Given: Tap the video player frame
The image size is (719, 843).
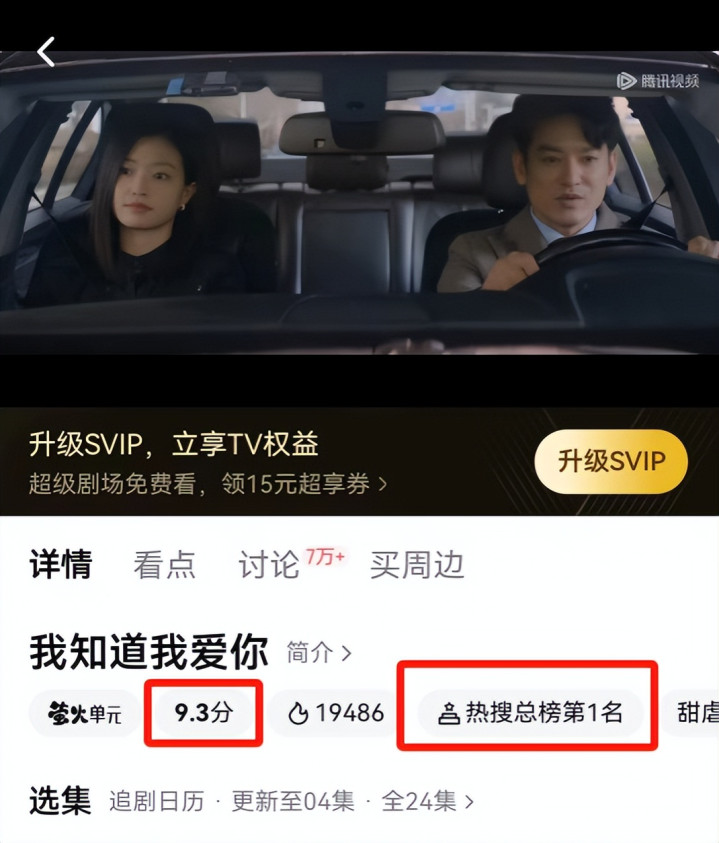Looking at the screenshot, I should point(359,203).
